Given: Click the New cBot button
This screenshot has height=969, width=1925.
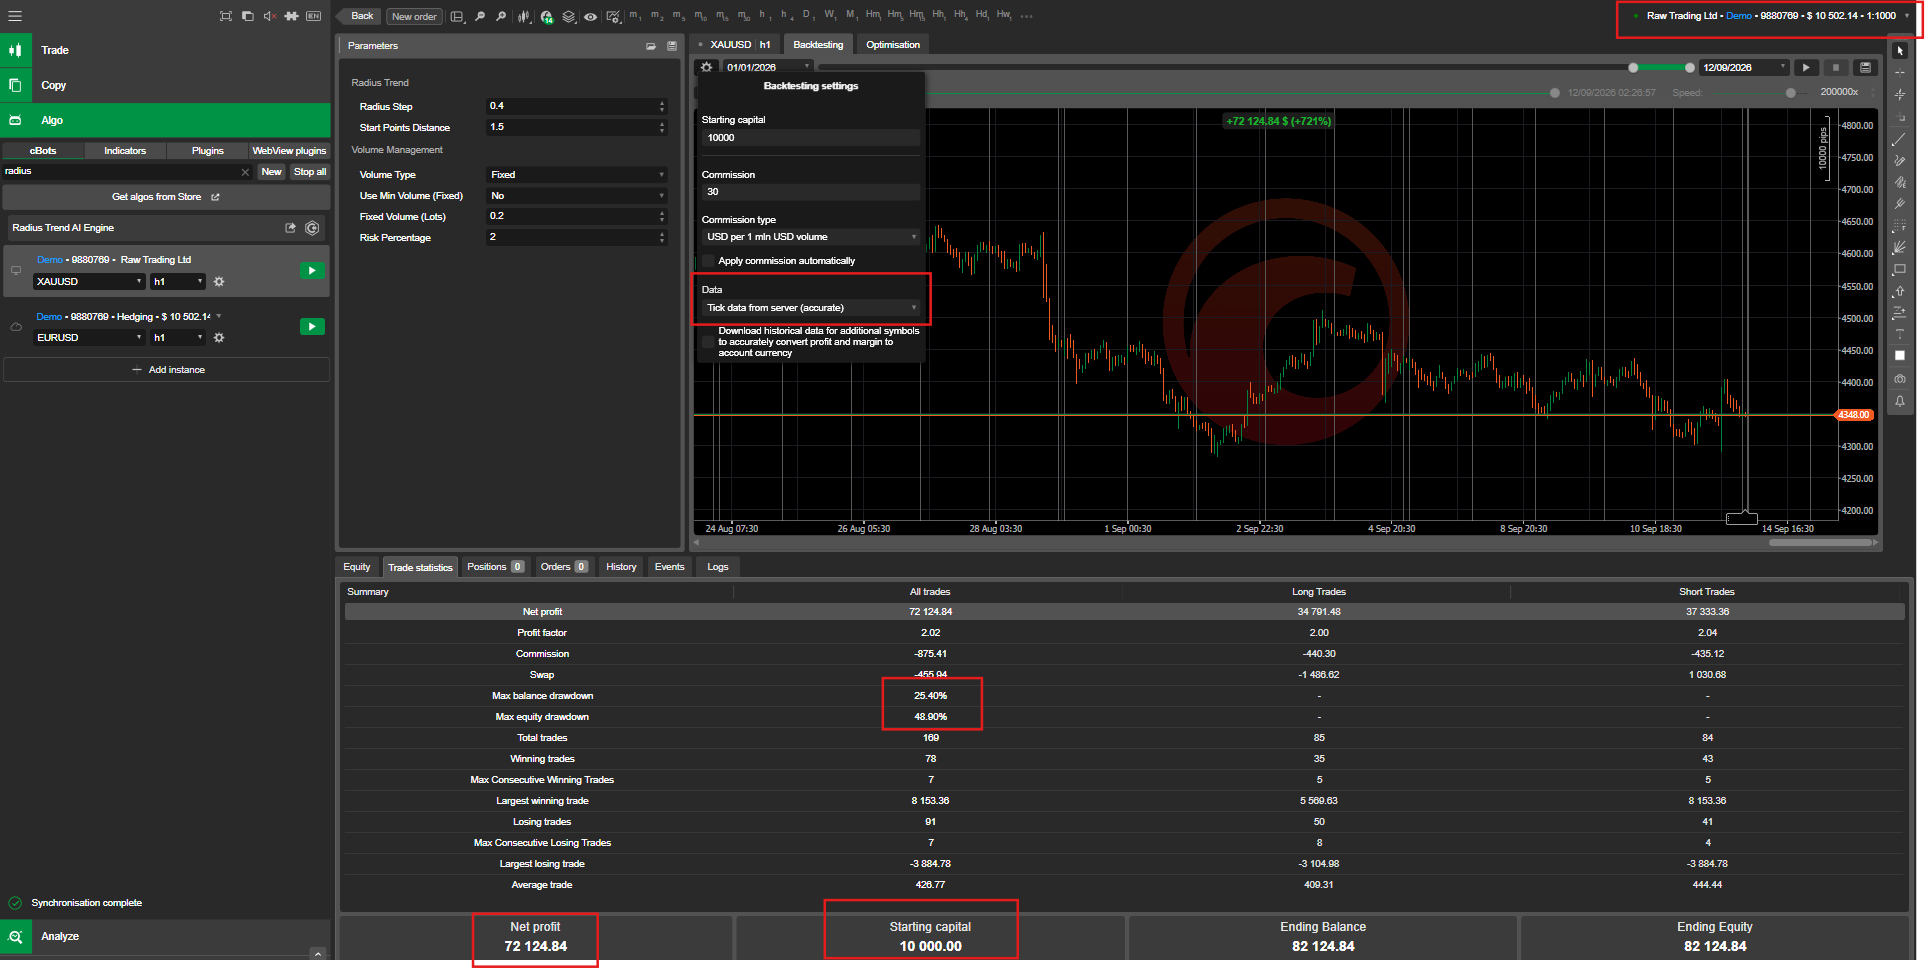Looking at the screenshot, I should (271, 172).
